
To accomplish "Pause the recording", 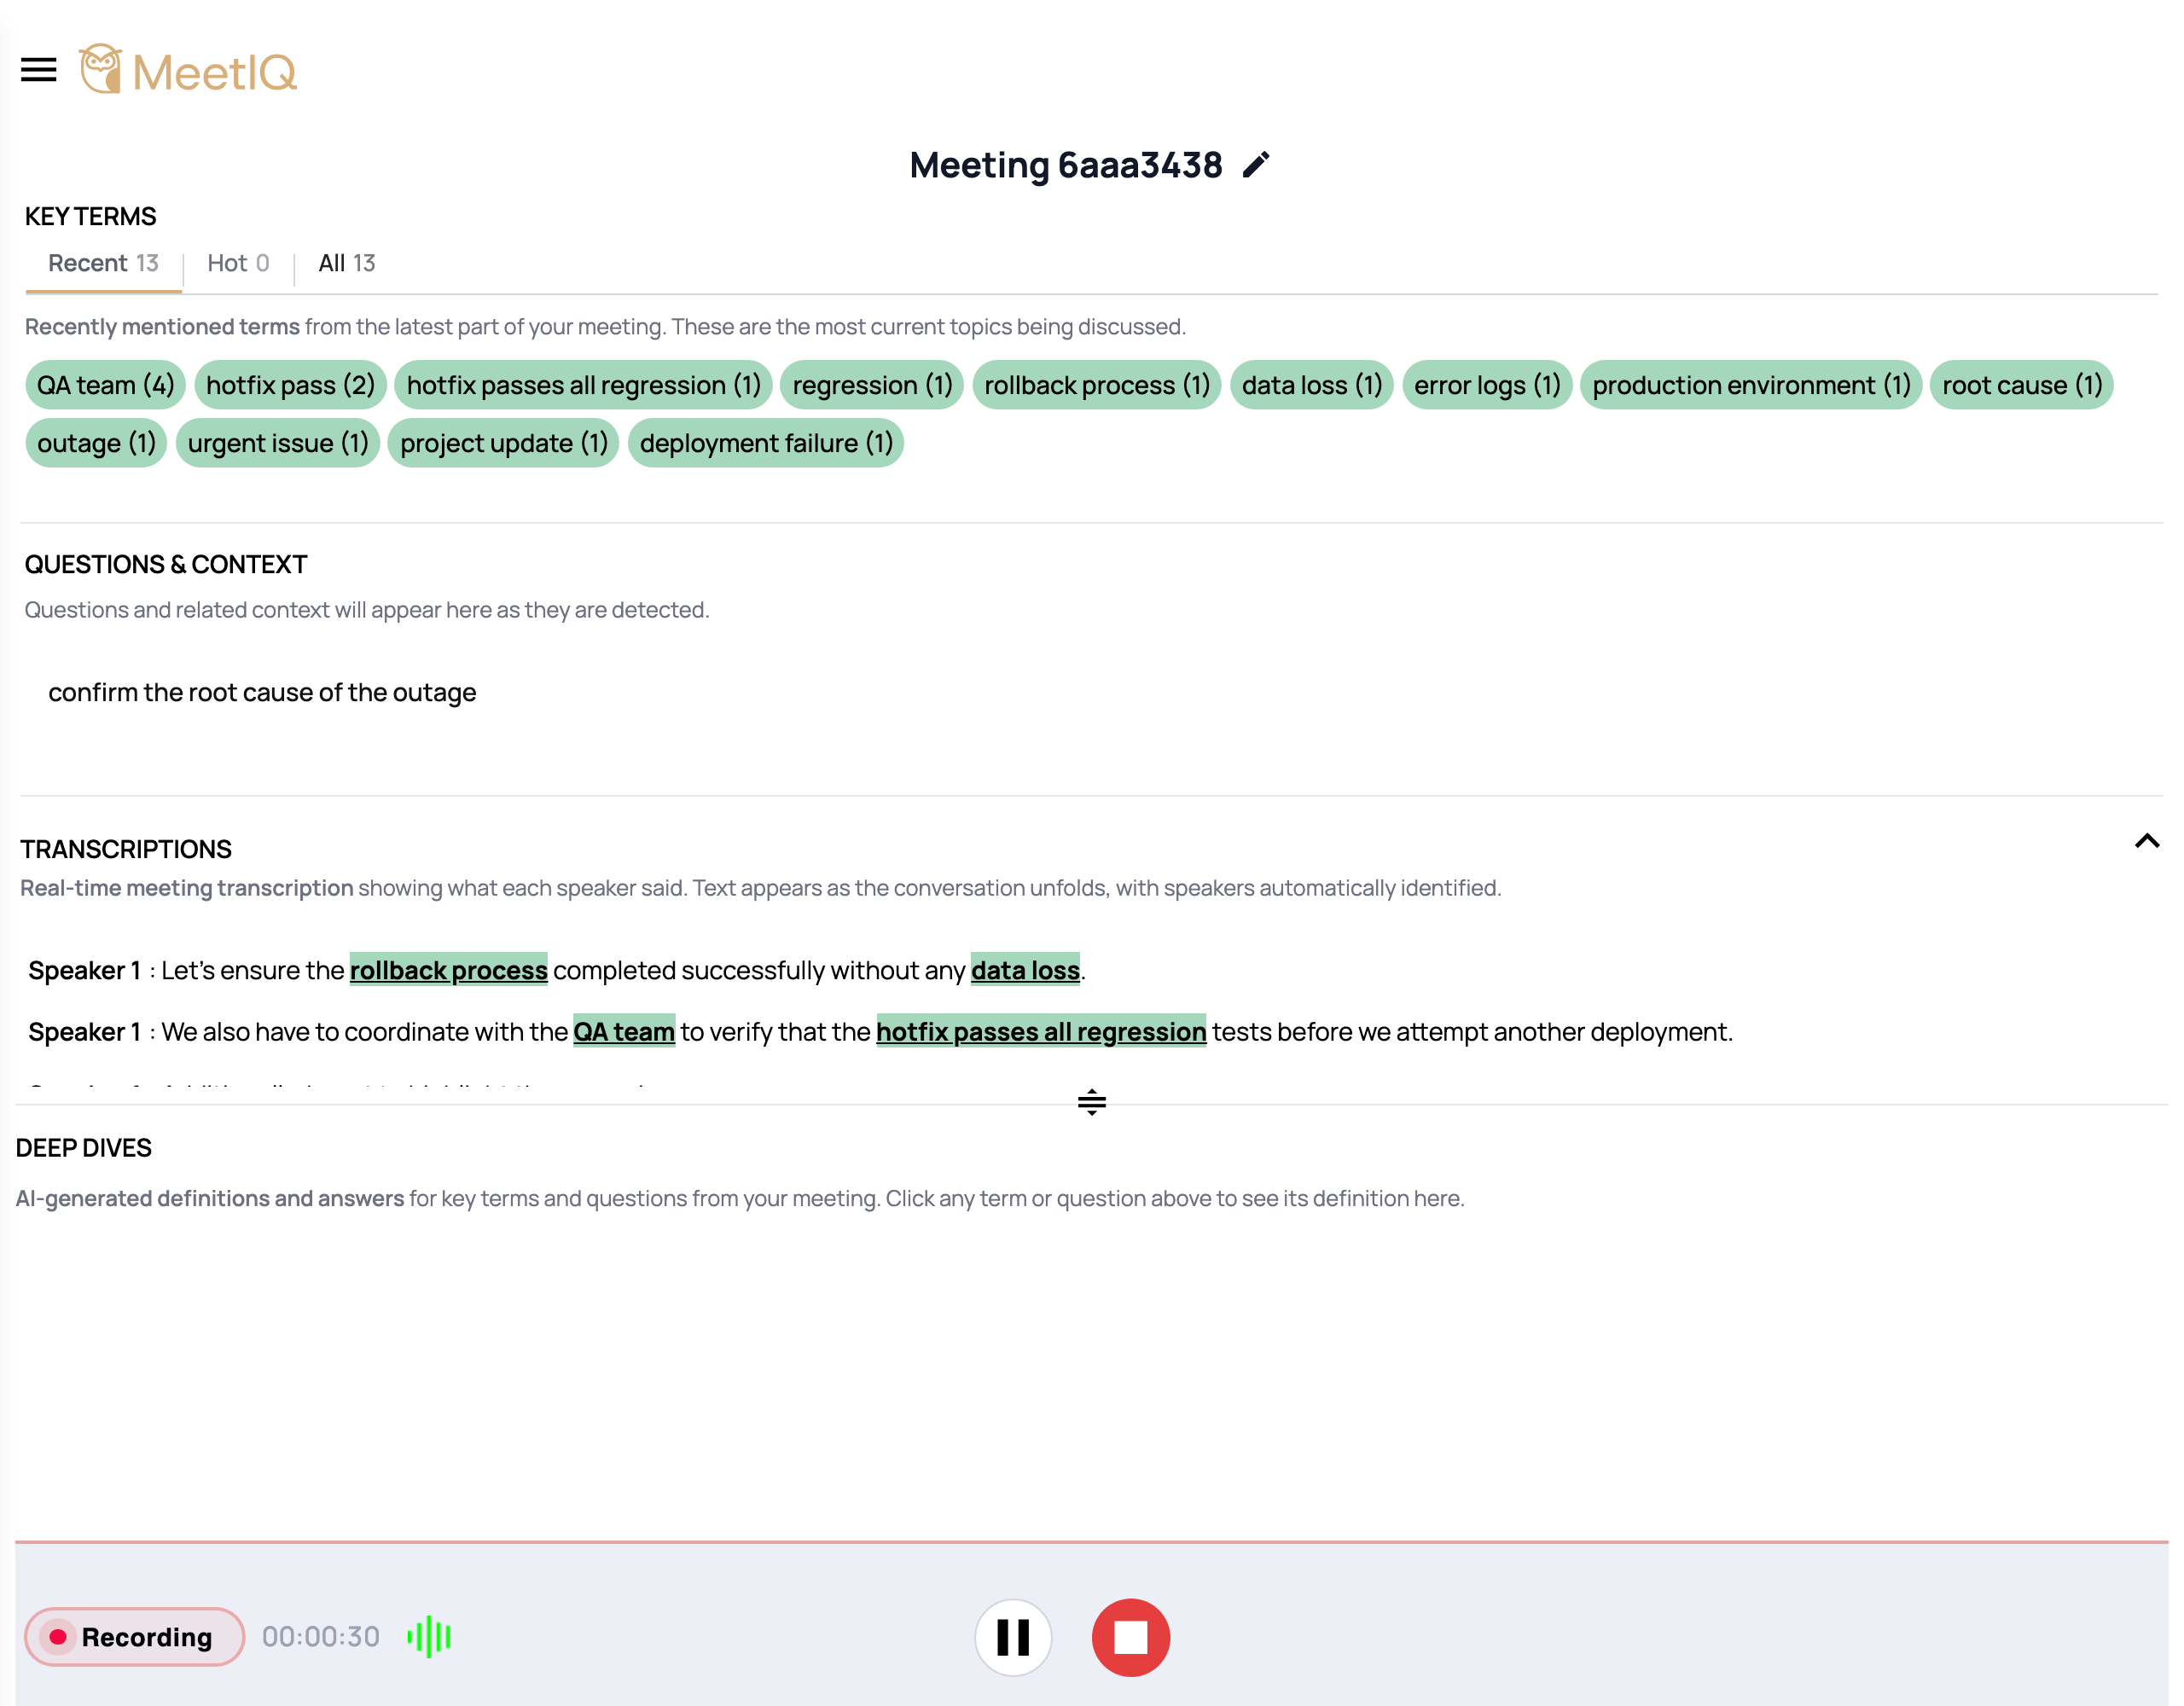I will tap(1013, 1637).
